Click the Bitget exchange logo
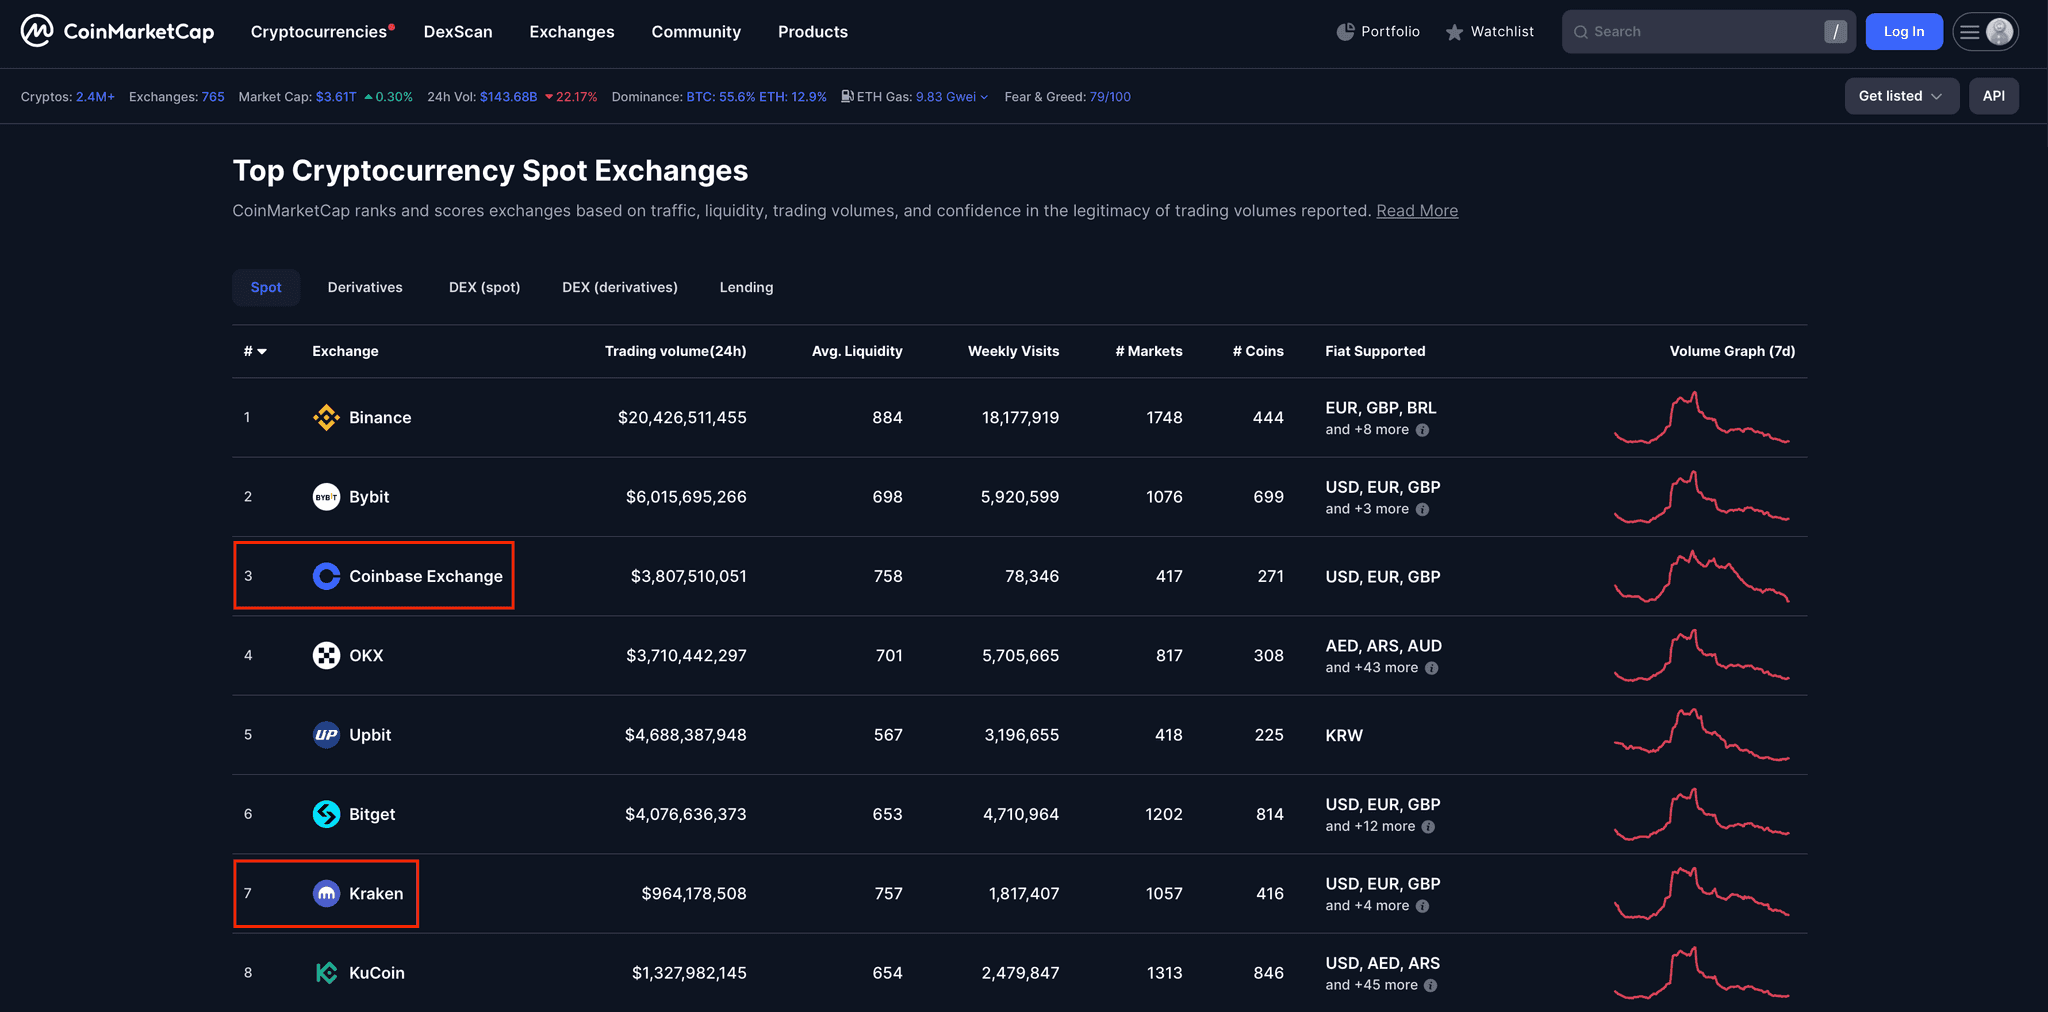 [326, 814]
